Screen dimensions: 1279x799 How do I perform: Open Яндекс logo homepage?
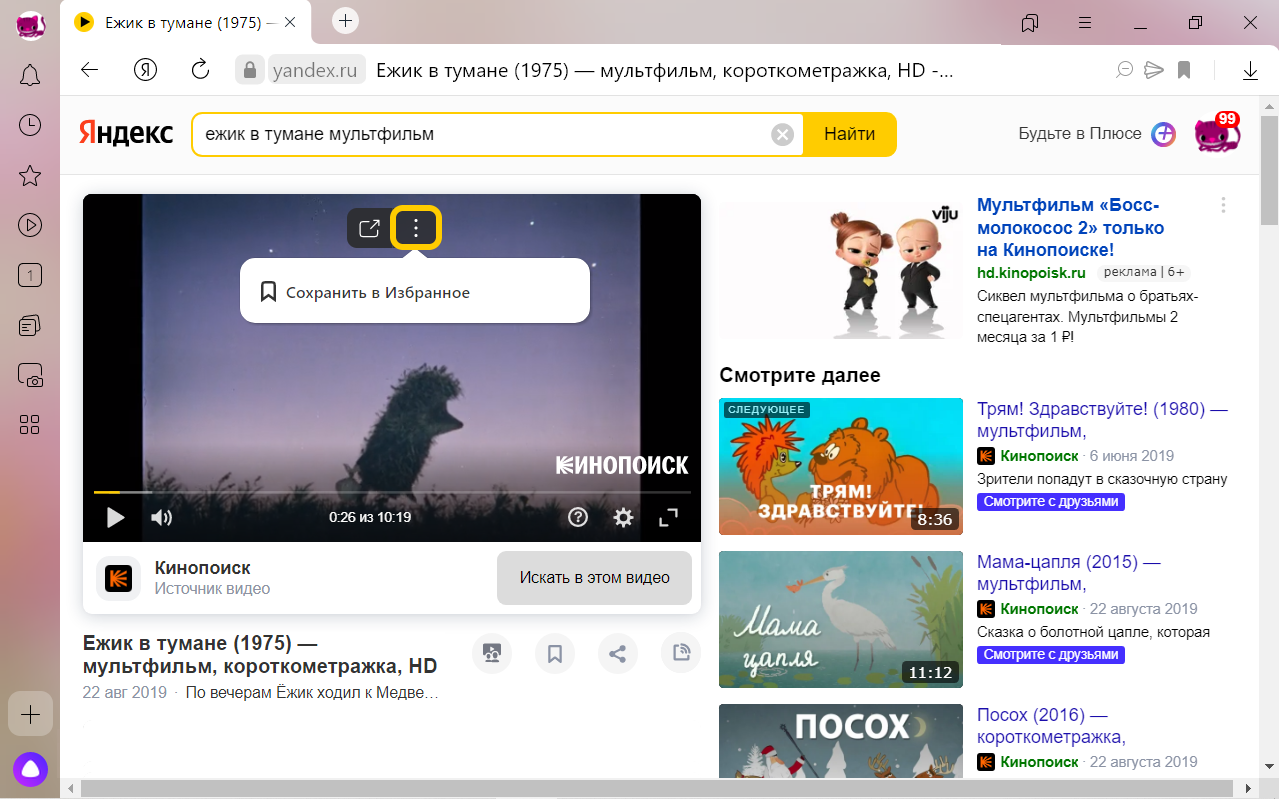pos(126,134)
